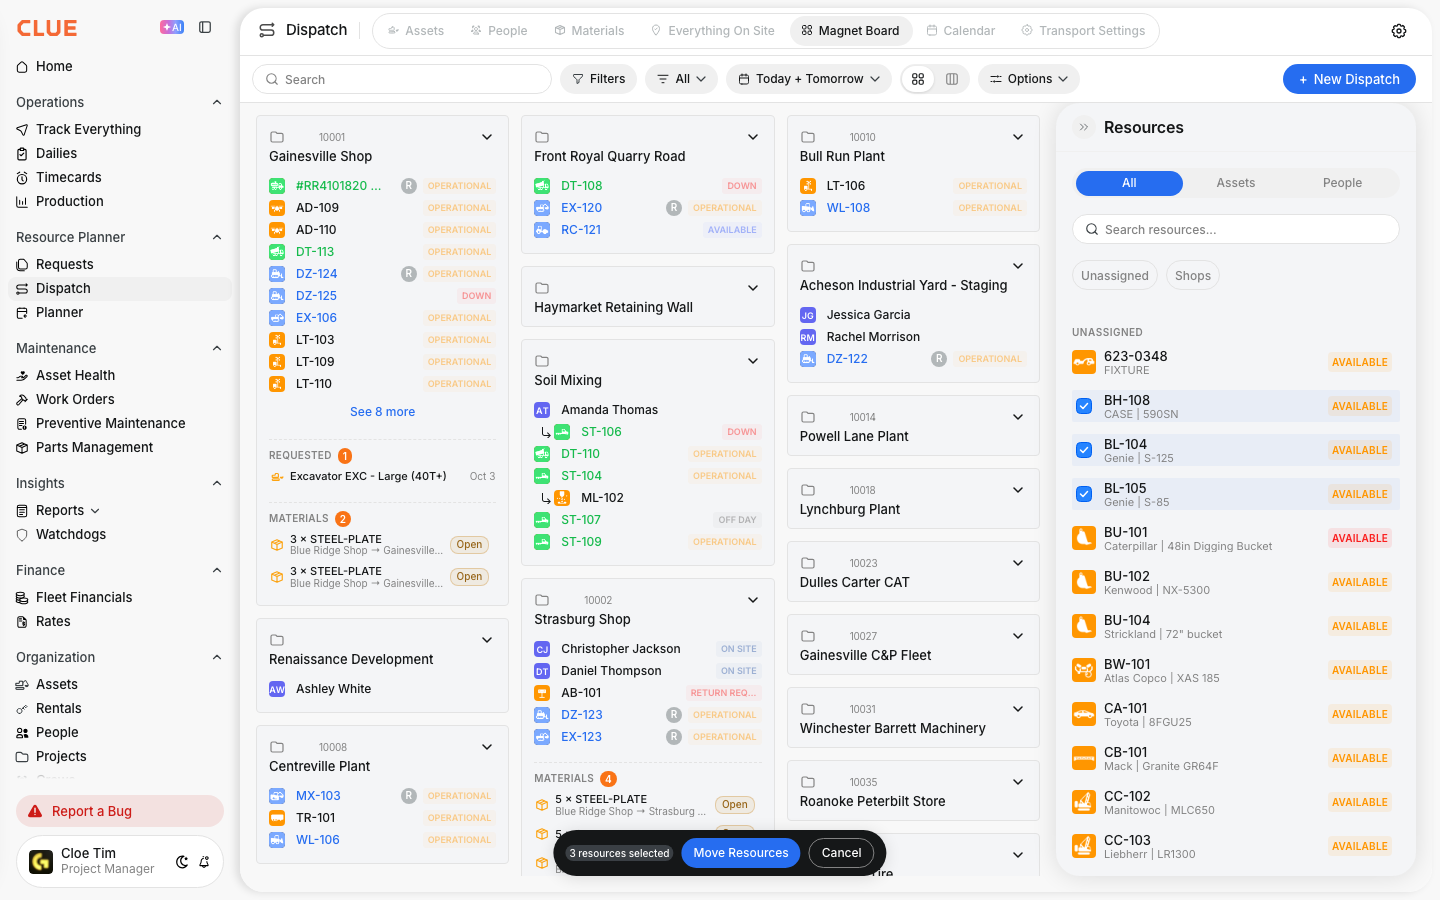Click Move Resources button
Image resolution: width=1440 pixels, height=900 pixels.
741,853
